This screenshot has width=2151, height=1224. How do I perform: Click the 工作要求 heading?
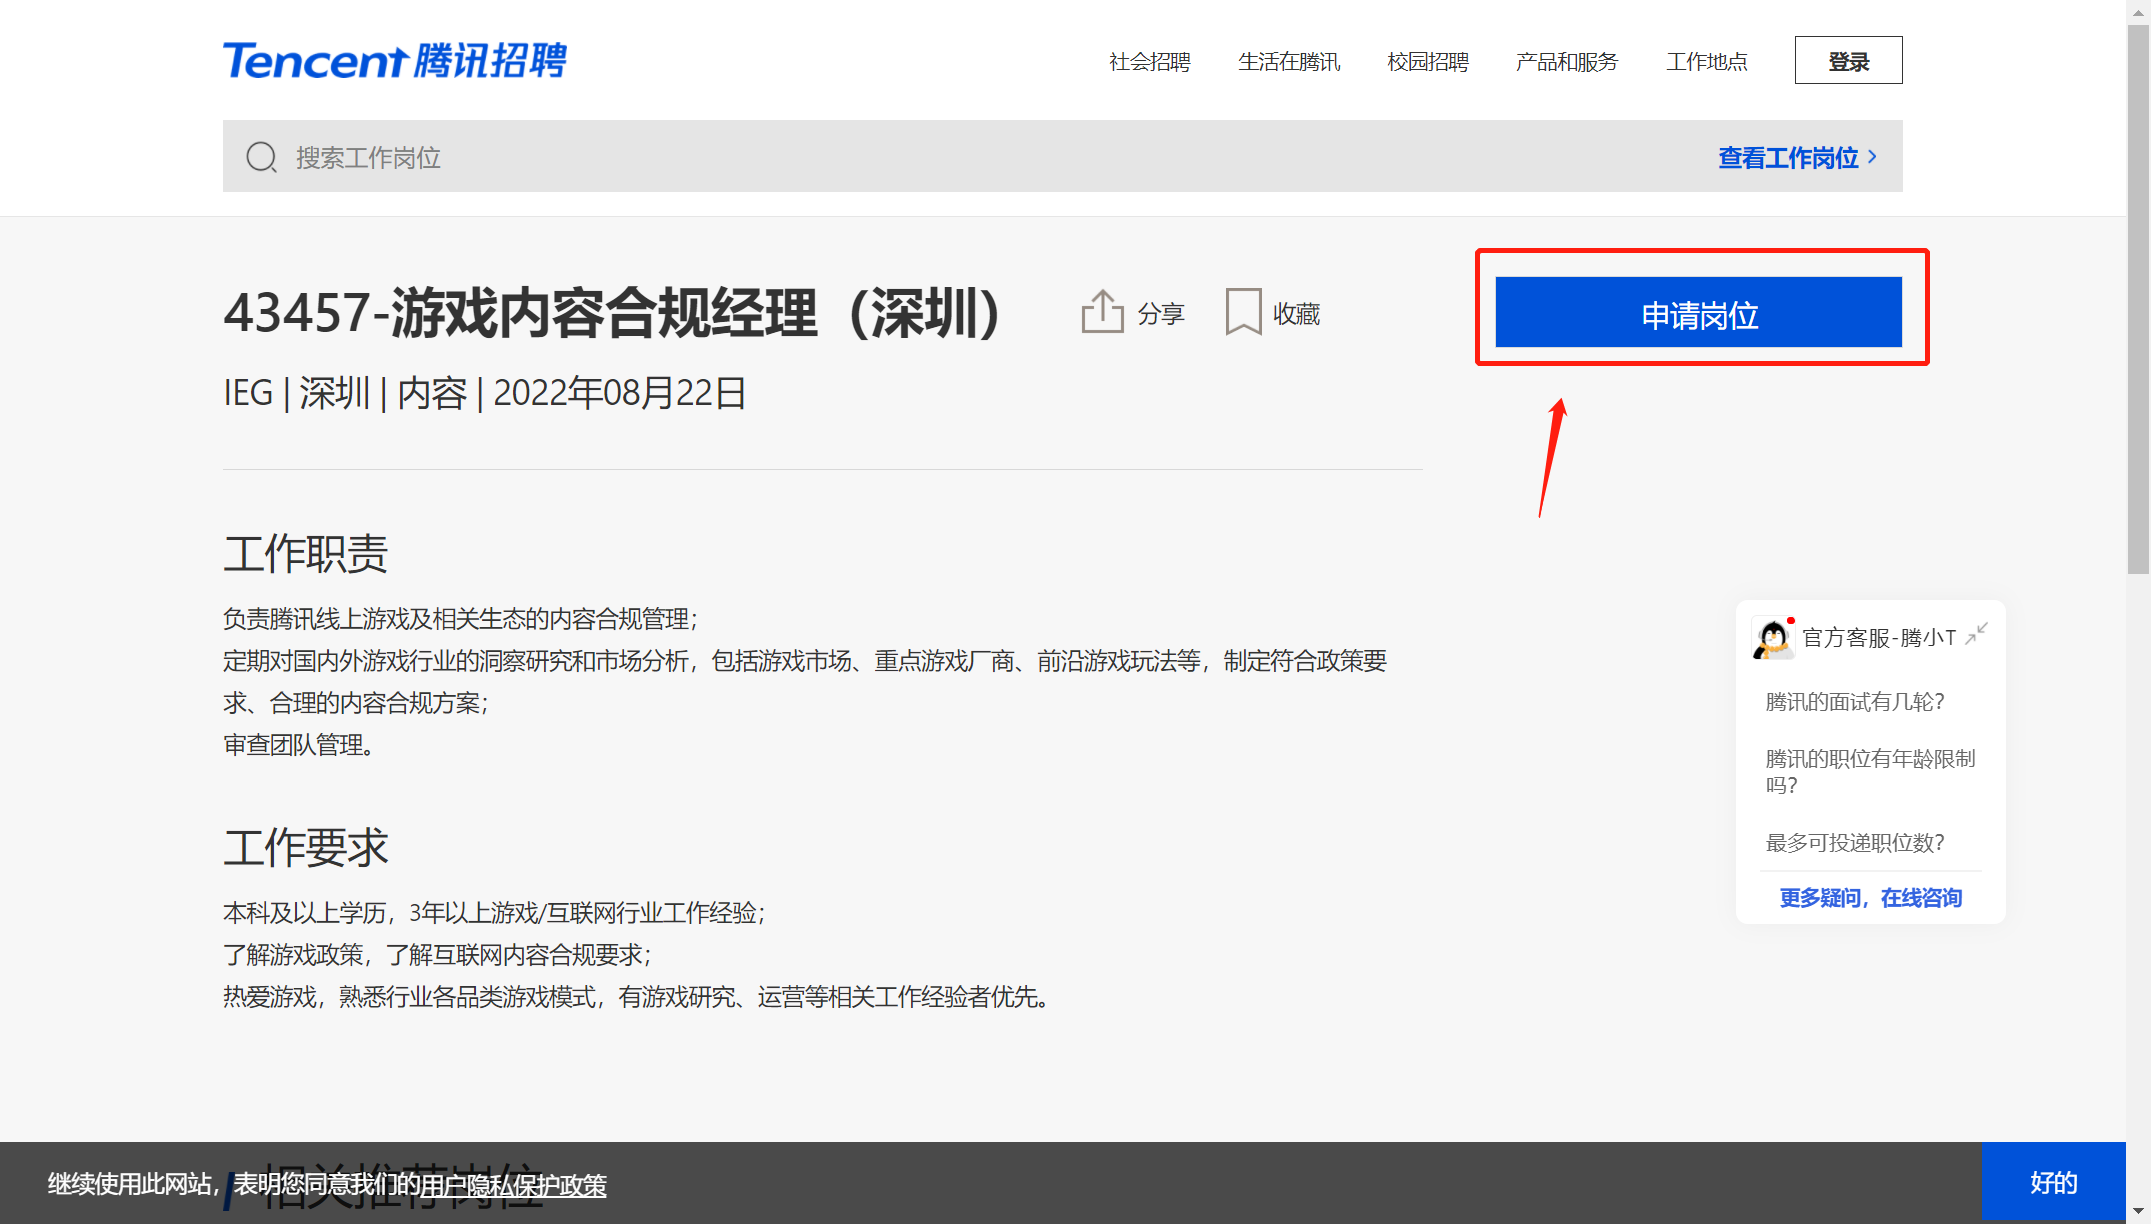pyautogui.click(x=305, y=847)
